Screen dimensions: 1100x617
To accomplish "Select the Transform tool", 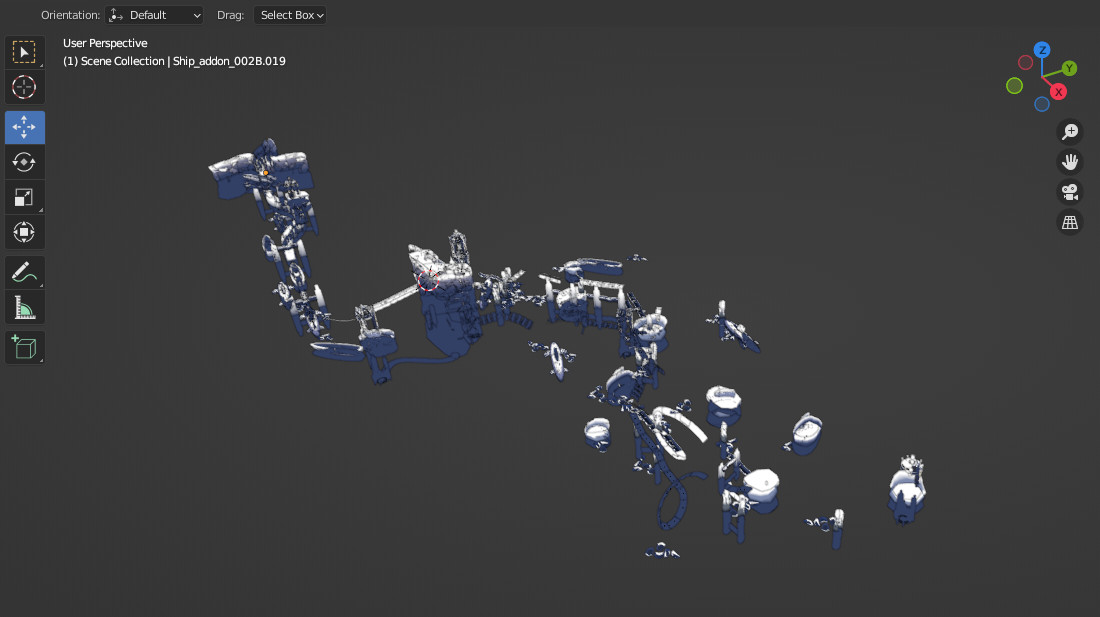I will [24, 232].
